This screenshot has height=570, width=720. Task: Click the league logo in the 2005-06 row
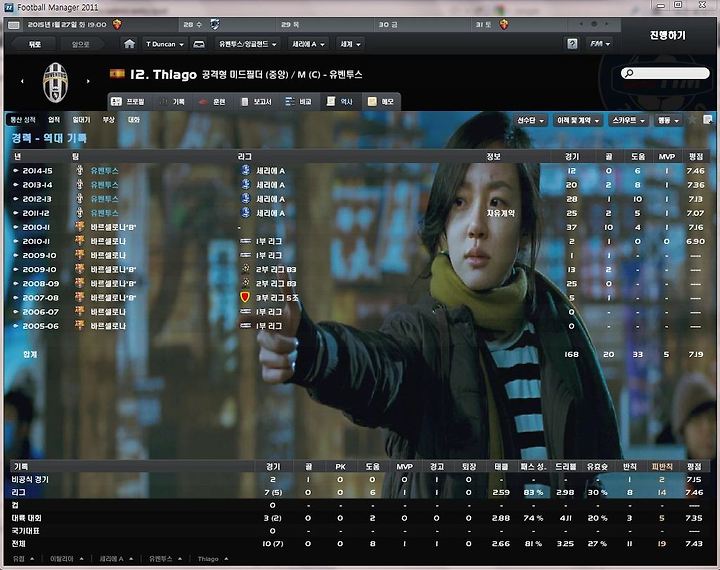click(x=246, y=326)
